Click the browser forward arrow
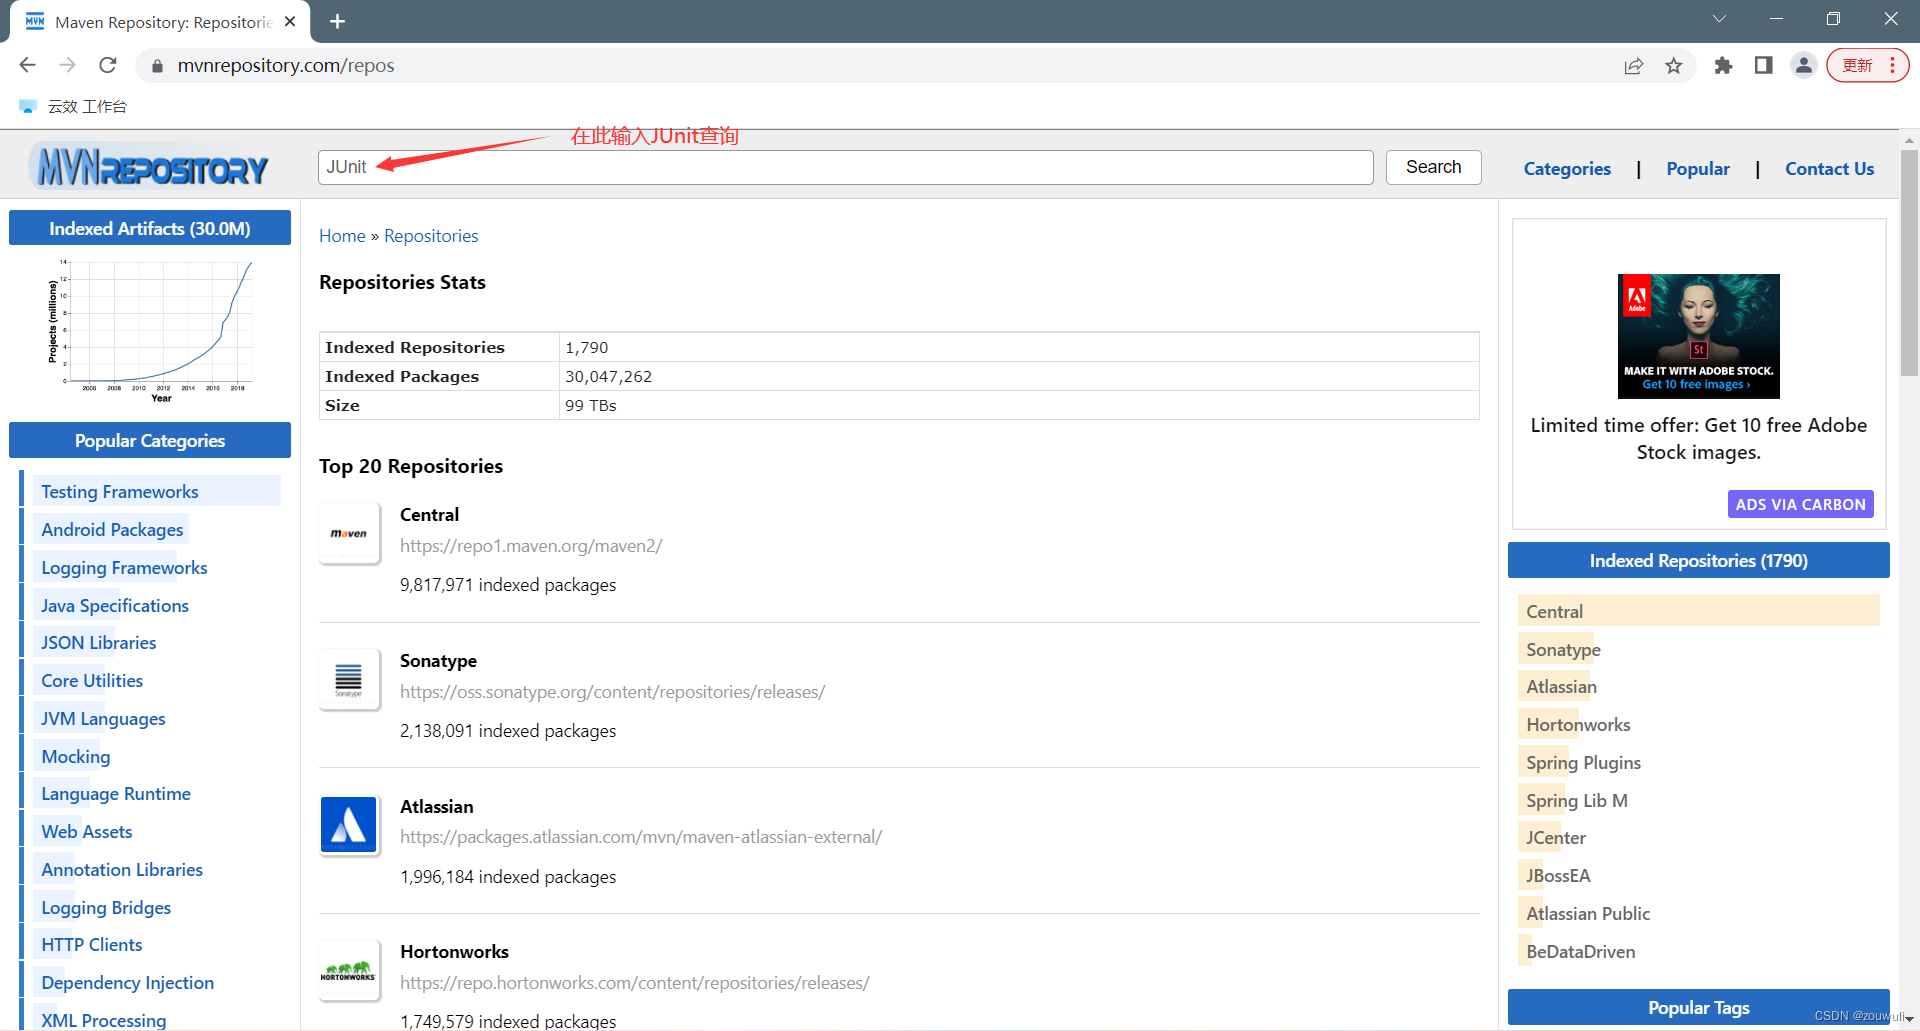The image size is (1920, 1031). (x=67, y=65)
